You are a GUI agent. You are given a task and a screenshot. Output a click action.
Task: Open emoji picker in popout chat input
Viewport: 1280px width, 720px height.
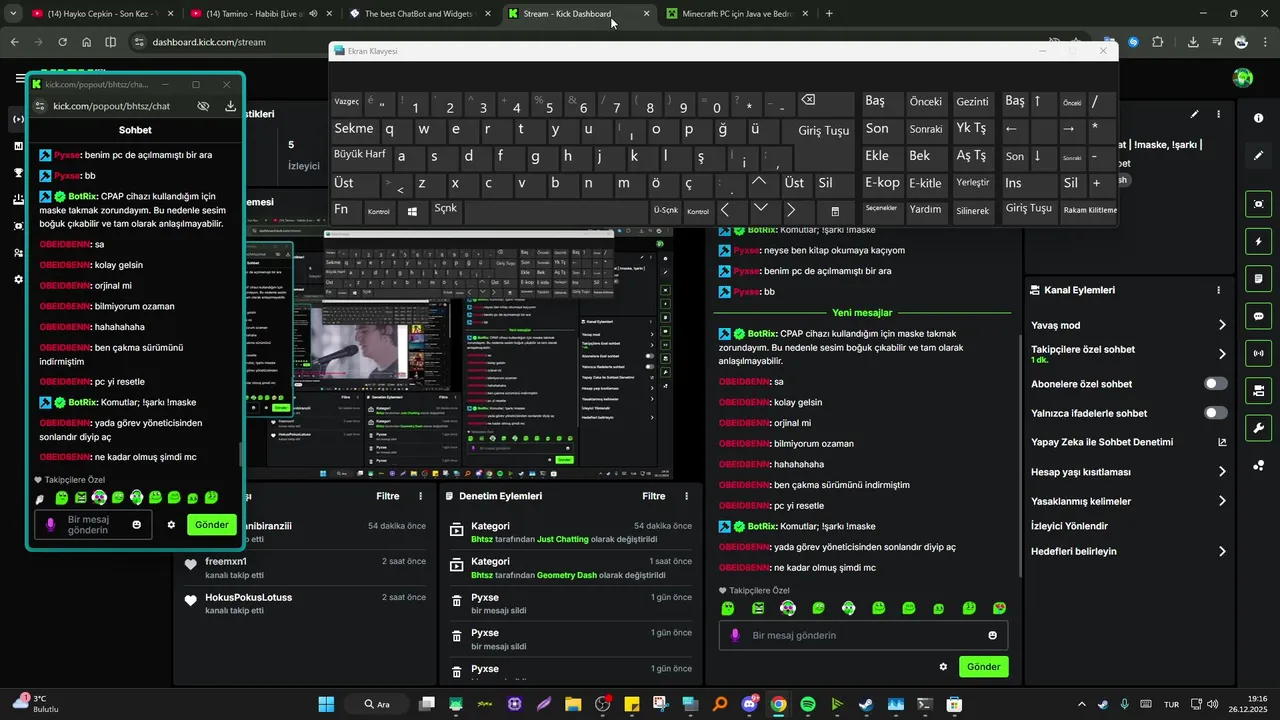[137, 524]
